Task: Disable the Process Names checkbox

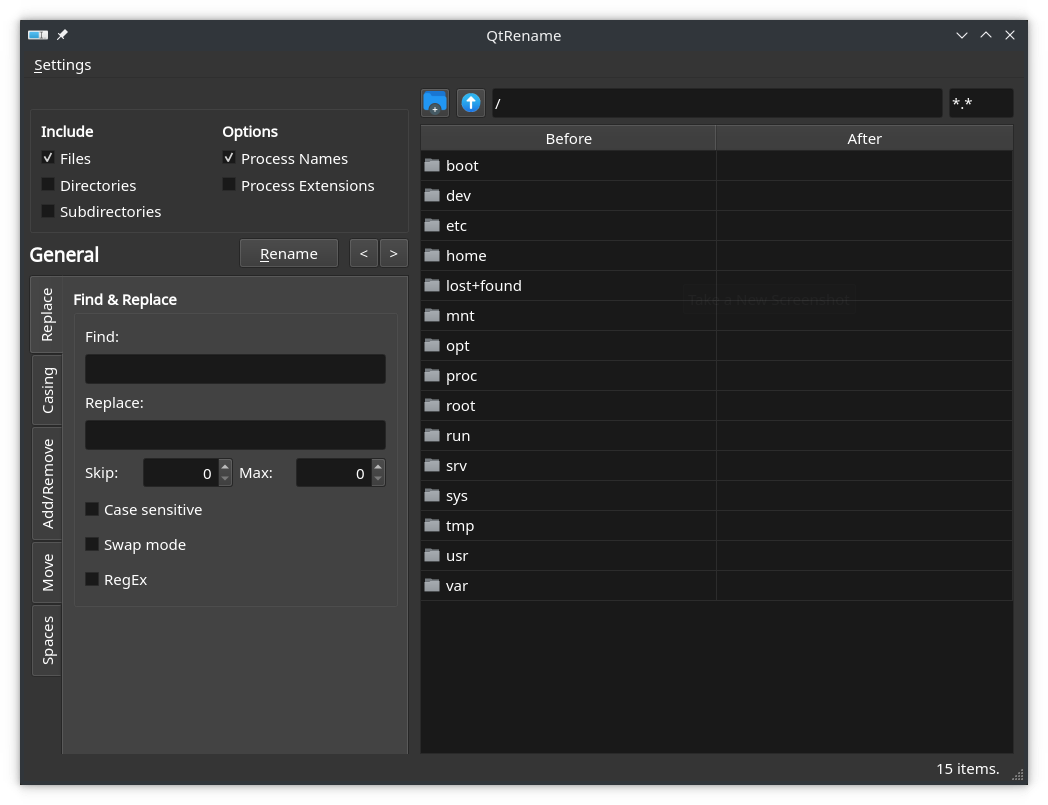Action: [228, 157]
